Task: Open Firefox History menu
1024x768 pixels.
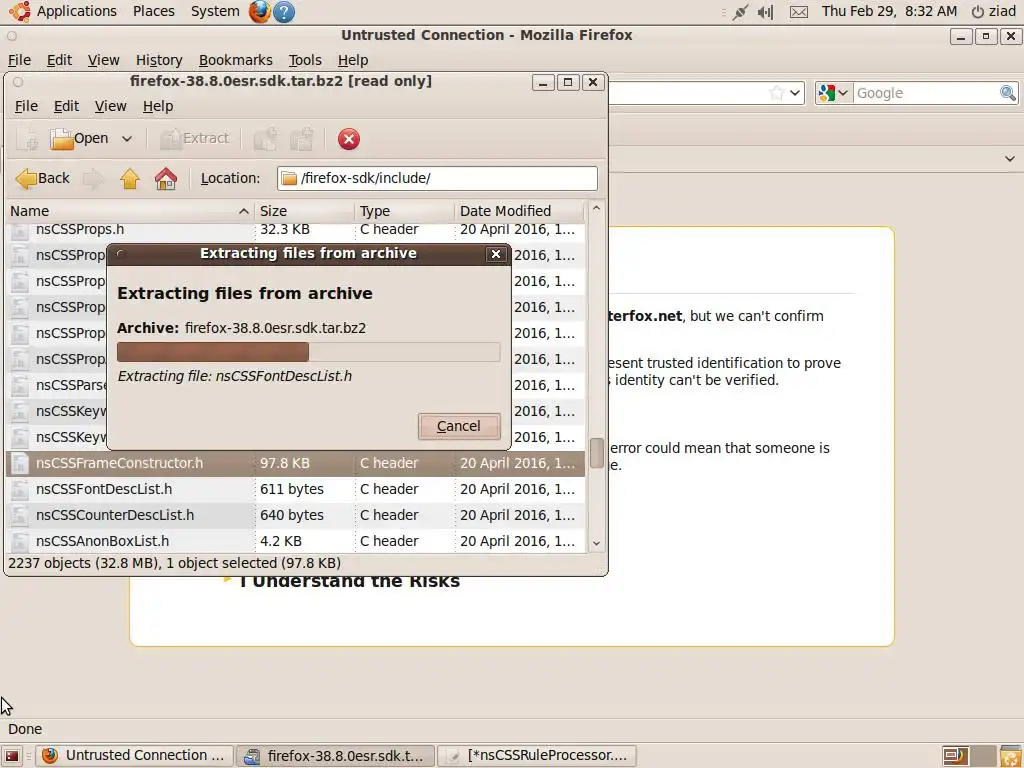Action: (159, 60)
